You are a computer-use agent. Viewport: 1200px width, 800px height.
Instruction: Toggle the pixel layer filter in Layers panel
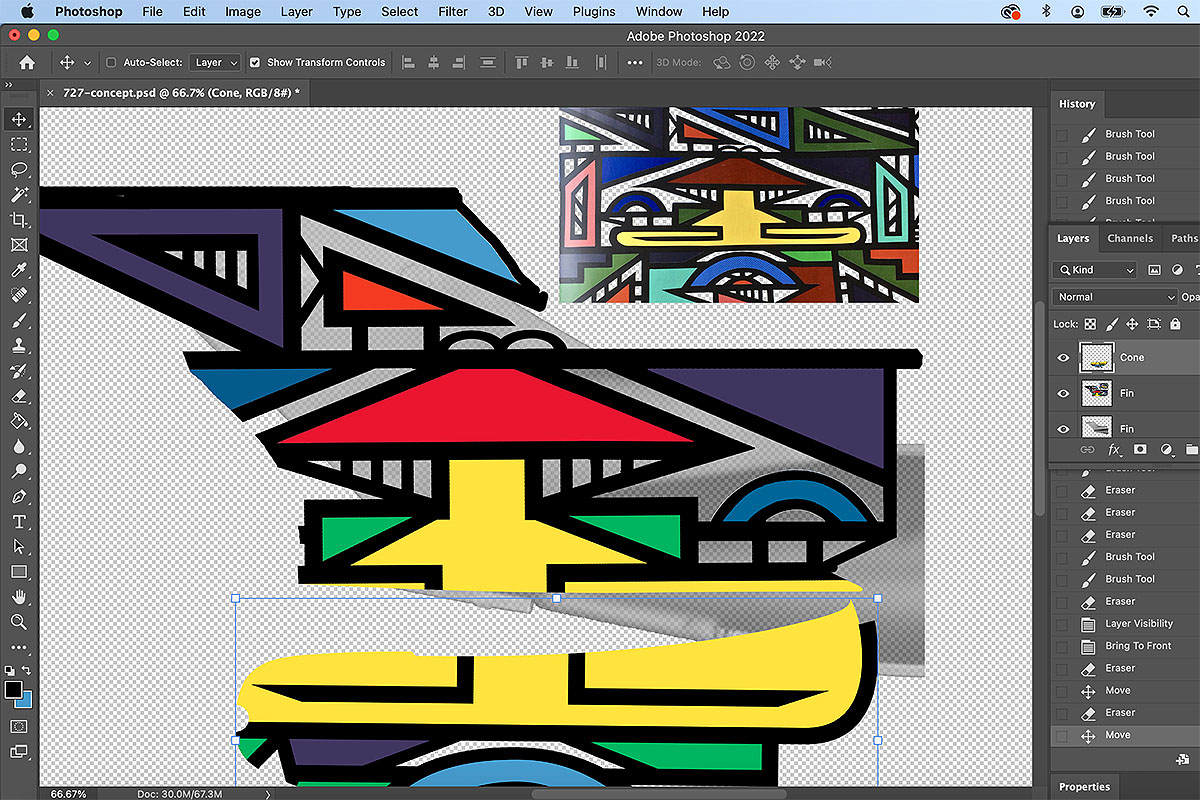click(x=1154, y=270)
